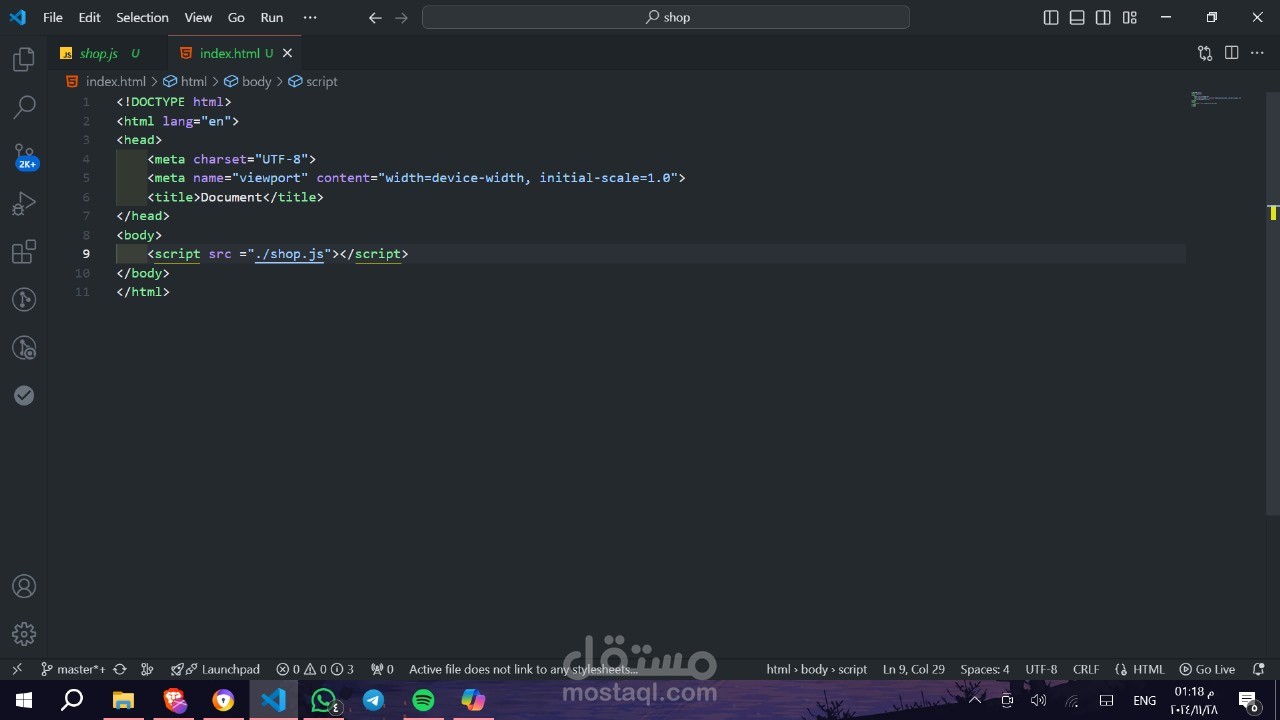Open the ./shop.js link in the code
This screenshot has width=1280, height=720.
[x=289, y=254]
